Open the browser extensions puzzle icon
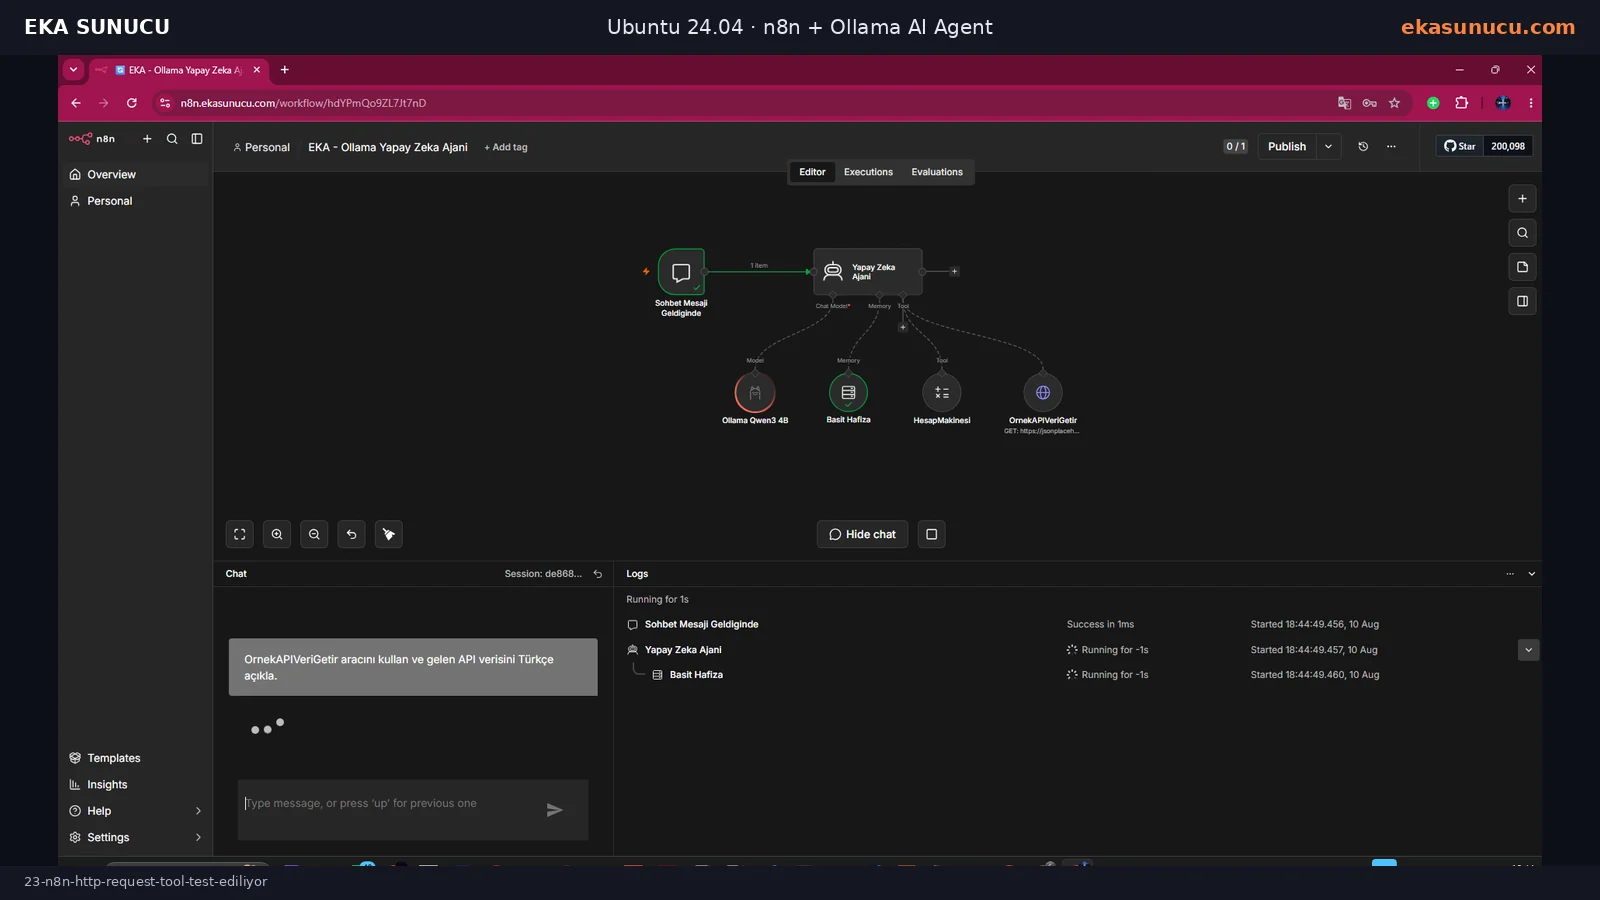Image resolution: width=1600 pixels, height=900 pixels. click(1462, 103)
